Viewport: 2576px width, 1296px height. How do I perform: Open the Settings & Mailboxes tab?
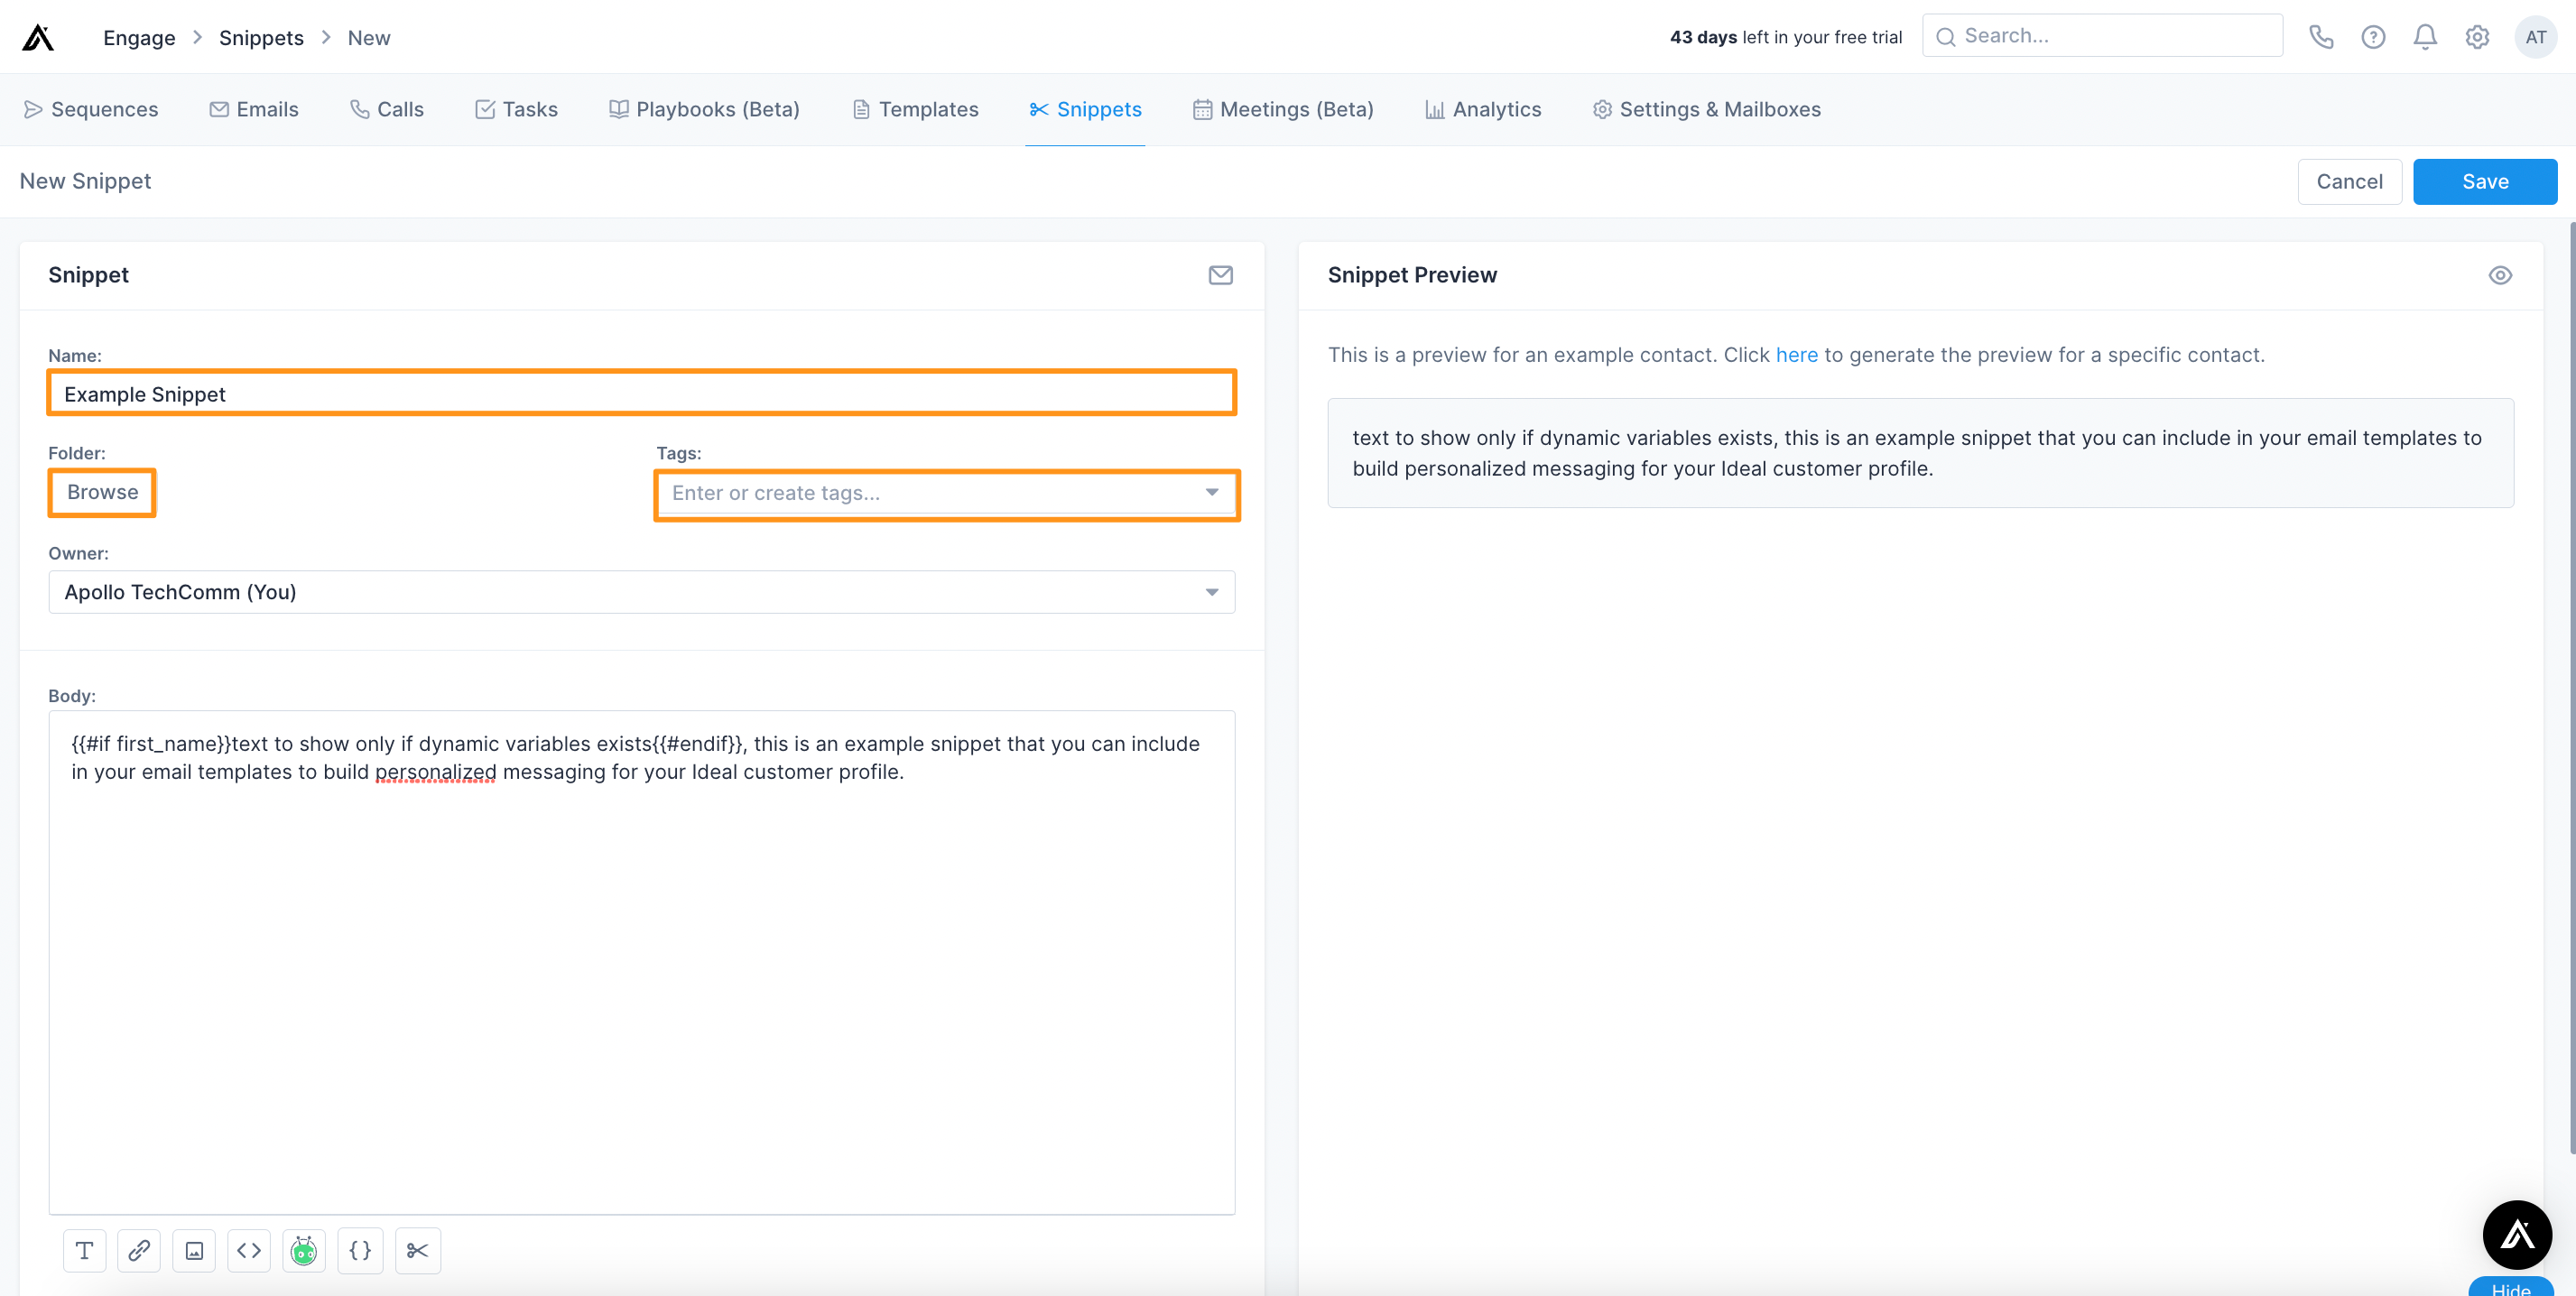click(x=1706, y=109)
